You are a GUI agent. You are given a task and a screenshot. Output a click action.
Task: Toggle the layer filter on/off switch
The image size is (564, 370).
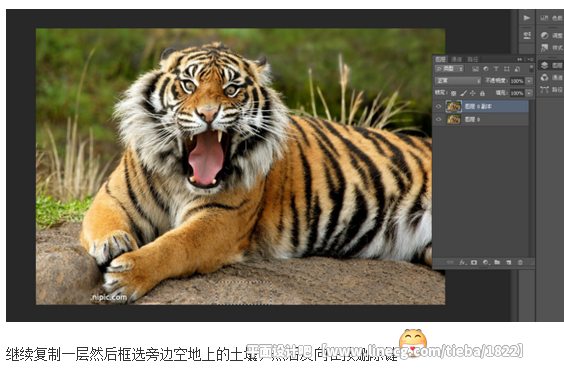coord(531,69)
